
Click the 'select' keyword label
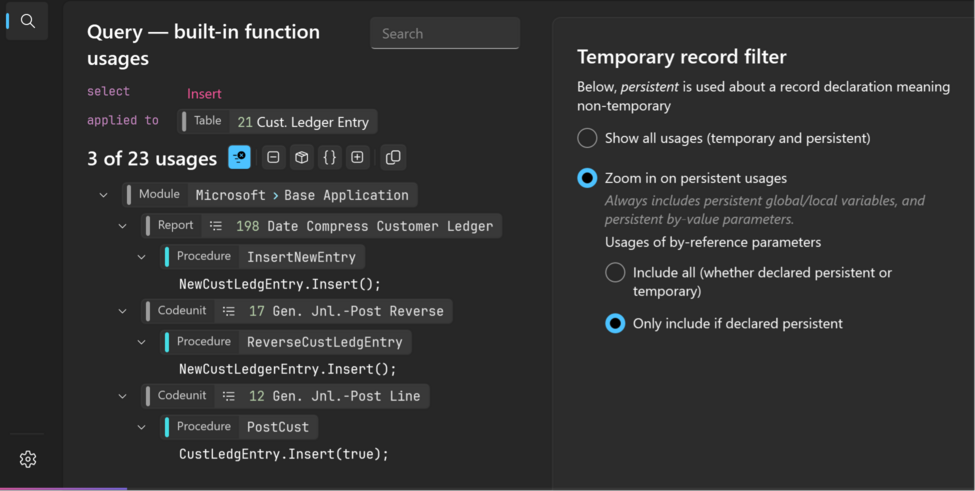pyautogui.click(x=108, y=91)
